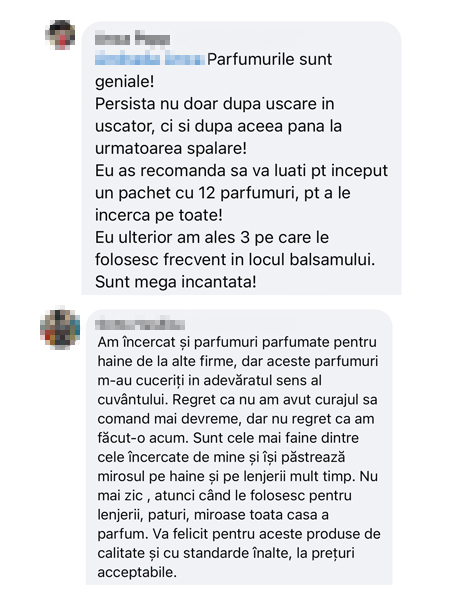Open the second commenter's pixelated profile picture
The image size is (450, 600).
(60, 329)
